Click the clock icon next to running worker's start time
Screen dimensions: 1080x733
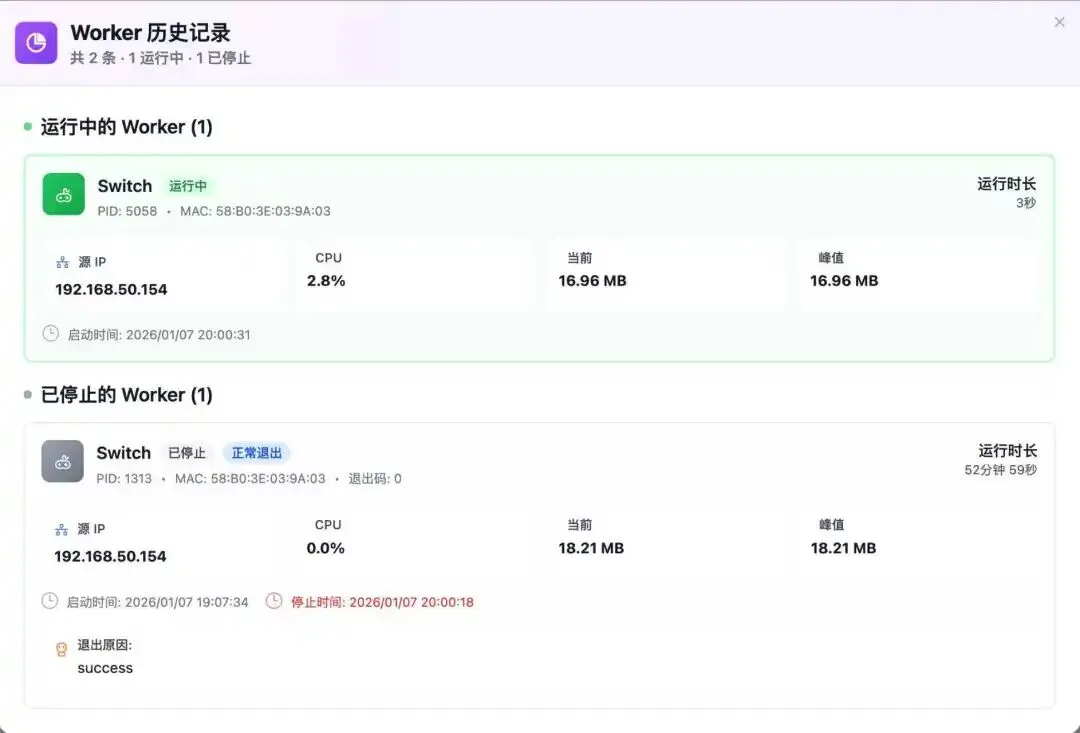point(51,334)
